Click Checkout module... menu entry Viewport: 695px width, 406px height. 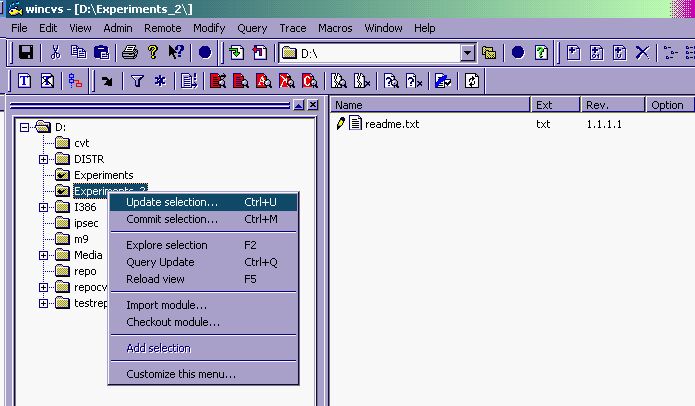click(172, 322)
